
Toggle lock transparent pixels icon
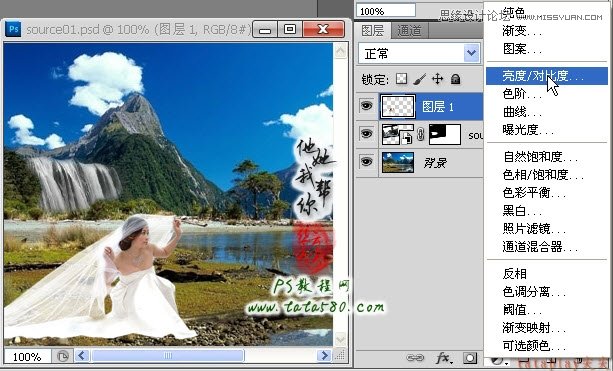pos(401,79)
